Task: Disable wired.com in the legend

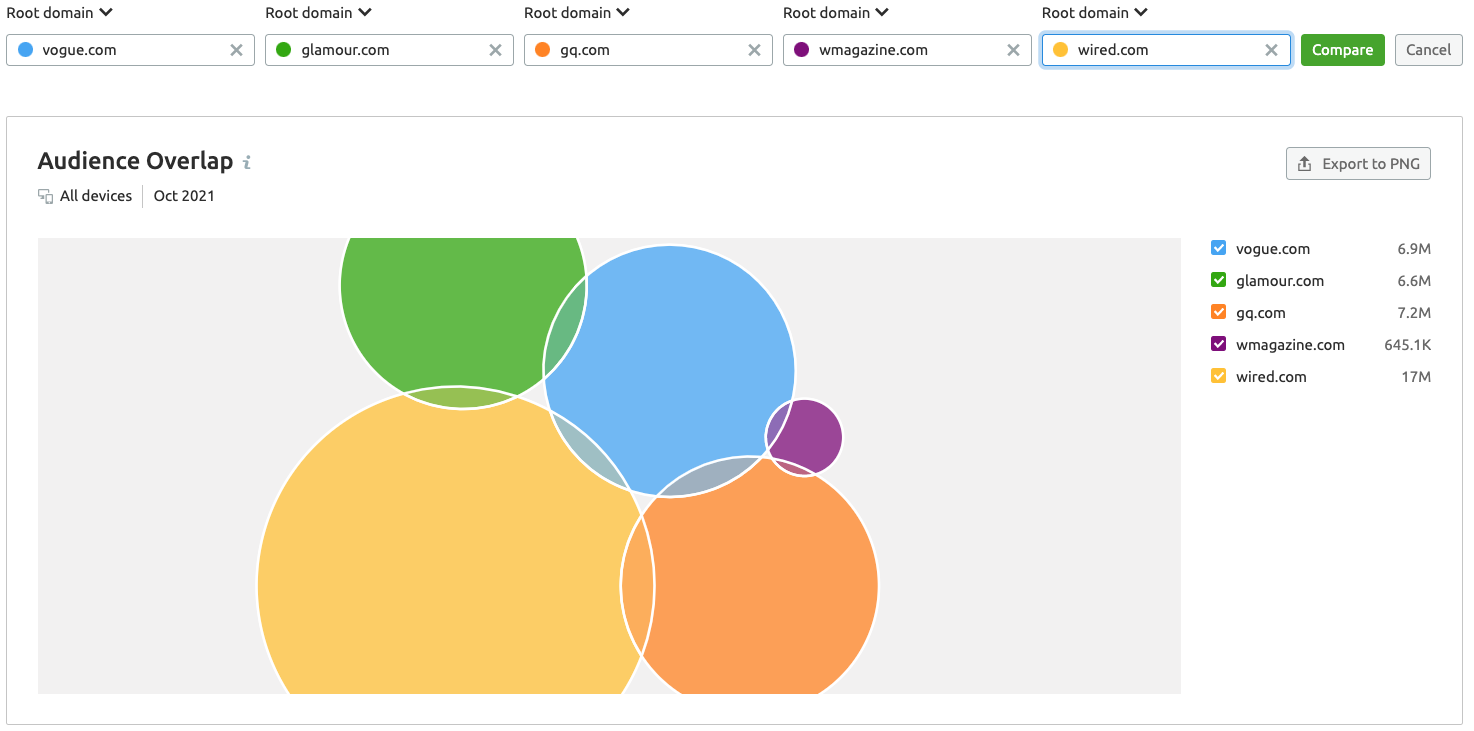Action: pos(1218,376)
